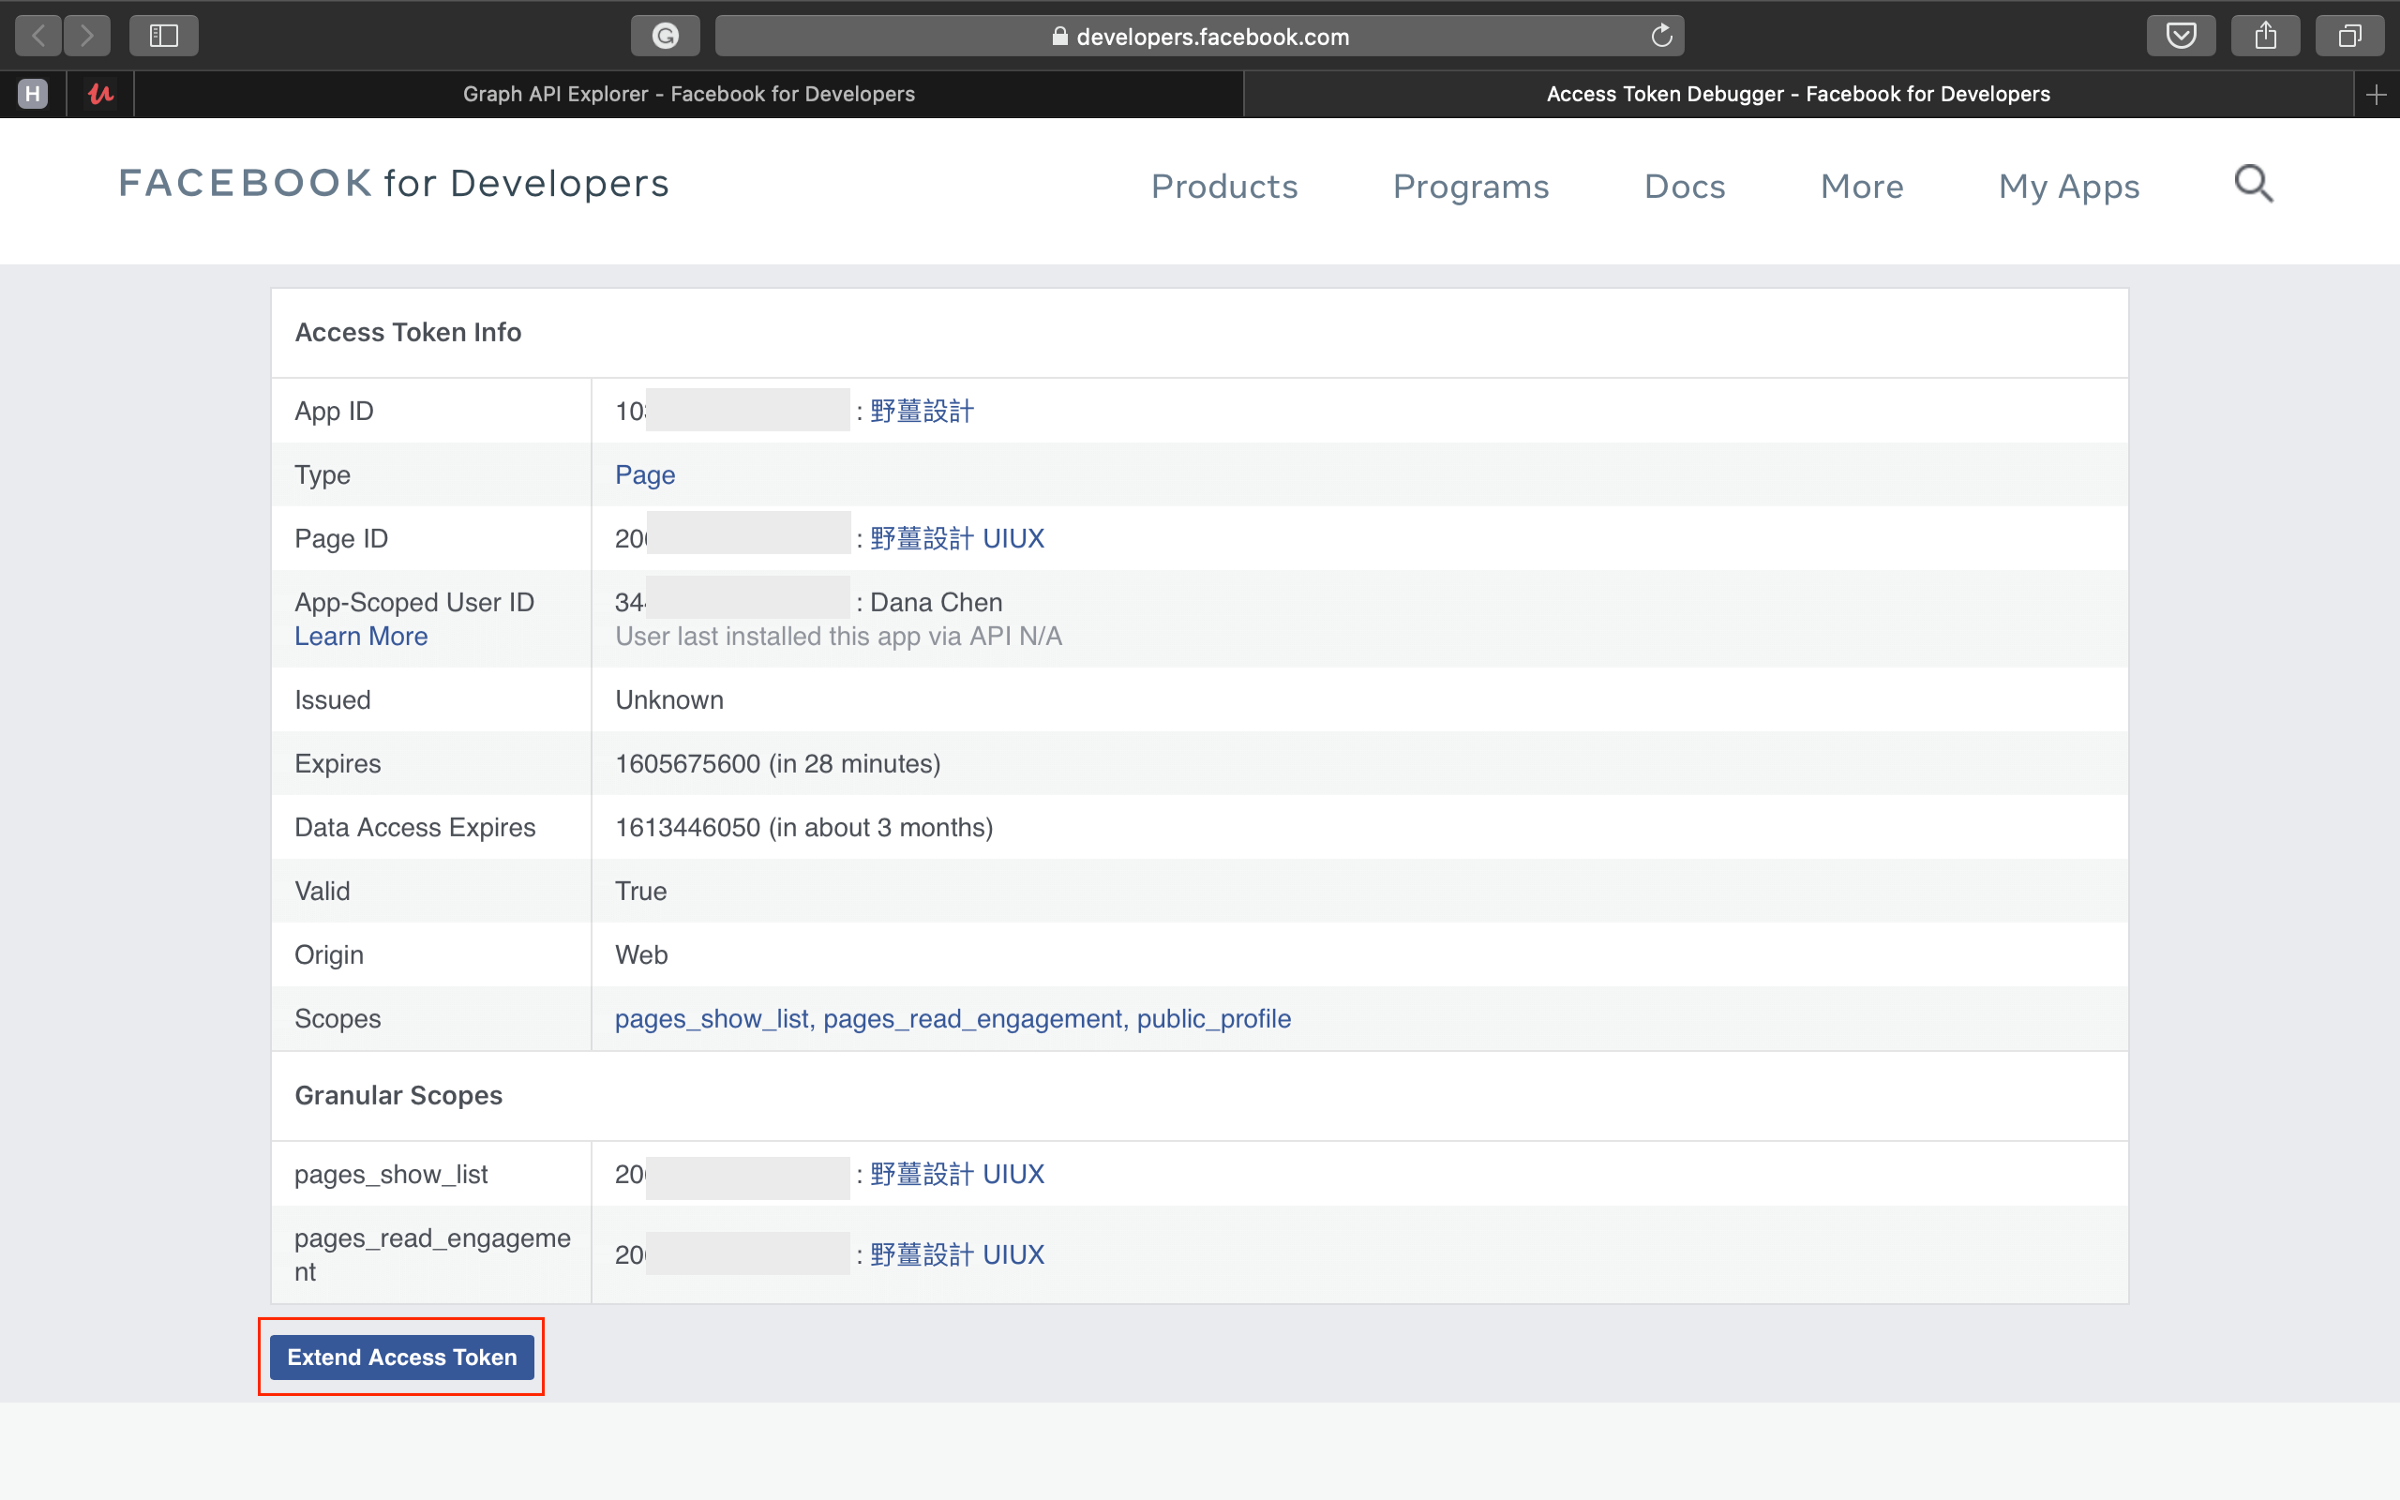This screenshot has width=2400, height=1500.
Task: Click the pages_show_list row label under Granular Scopes
Action: [x=391, y=1174]
